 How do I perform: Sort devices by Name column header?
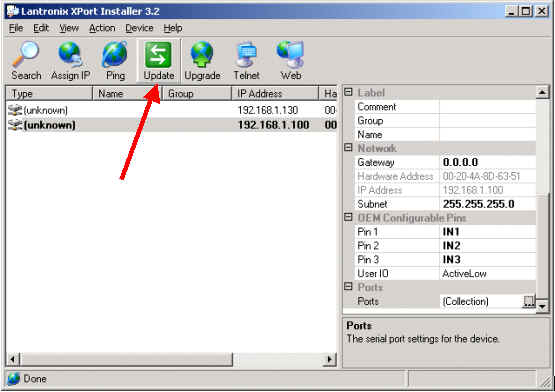[127, 93]
